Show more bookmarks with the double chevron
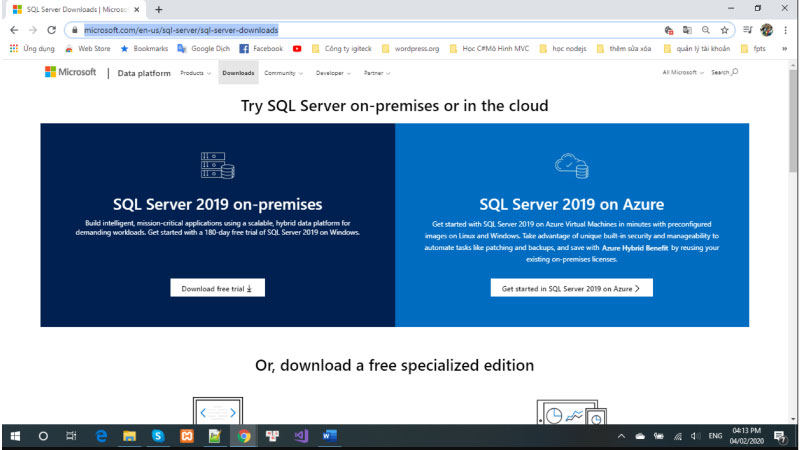The height and width of the screenshot is (450, 800). click(x=785, y=48)
